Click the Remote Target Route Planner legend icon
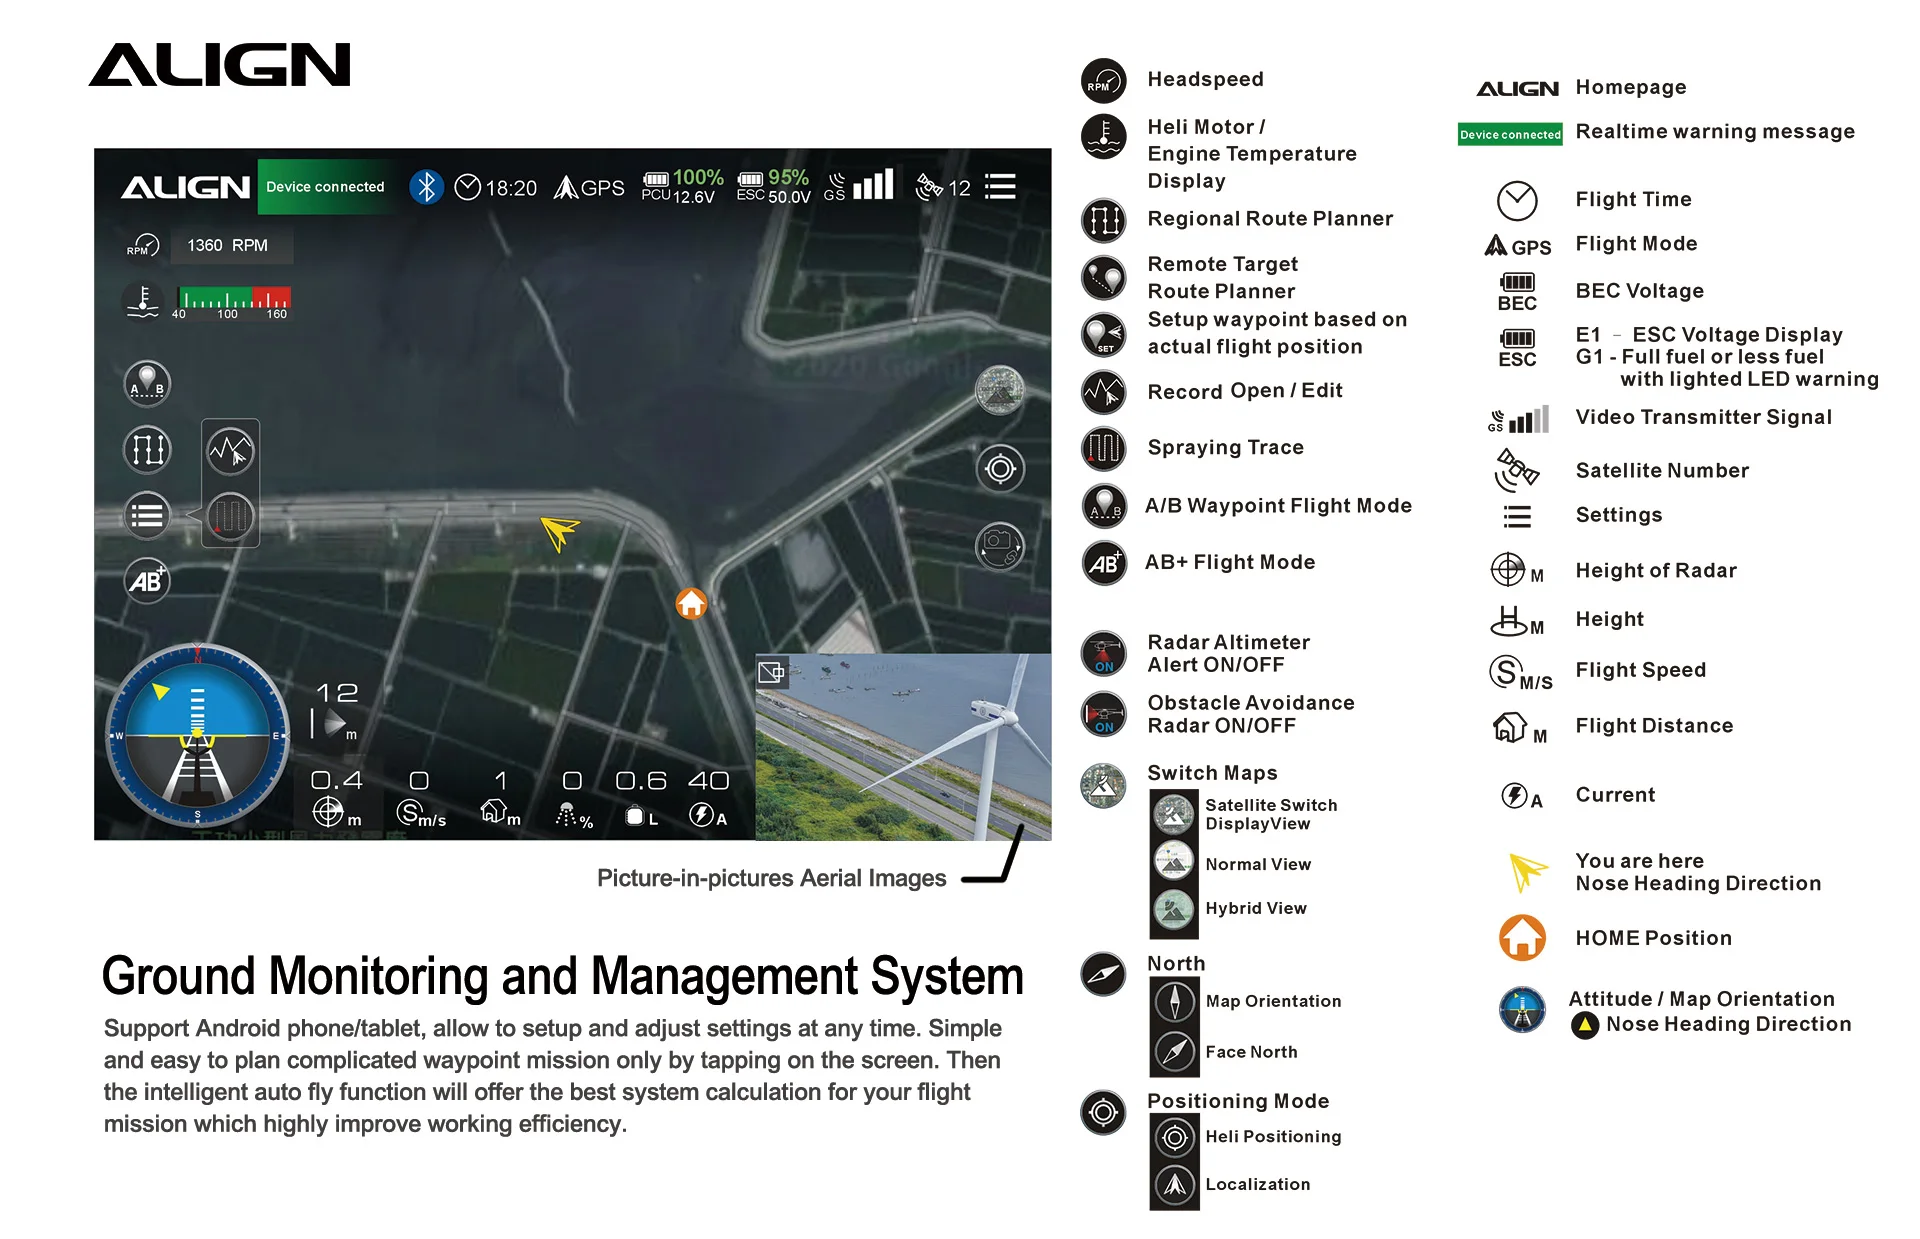The width and height of the screenshot is (1920, 1239). pos(1104,278)
